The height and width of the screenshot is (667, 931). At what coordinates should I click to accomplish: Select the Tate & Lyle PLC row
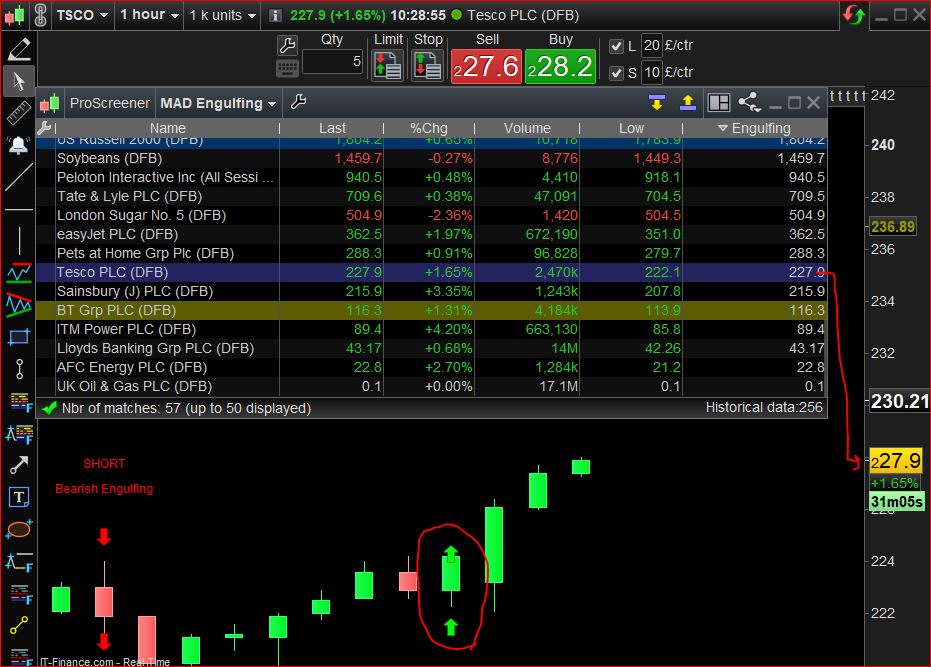(432, 196)
